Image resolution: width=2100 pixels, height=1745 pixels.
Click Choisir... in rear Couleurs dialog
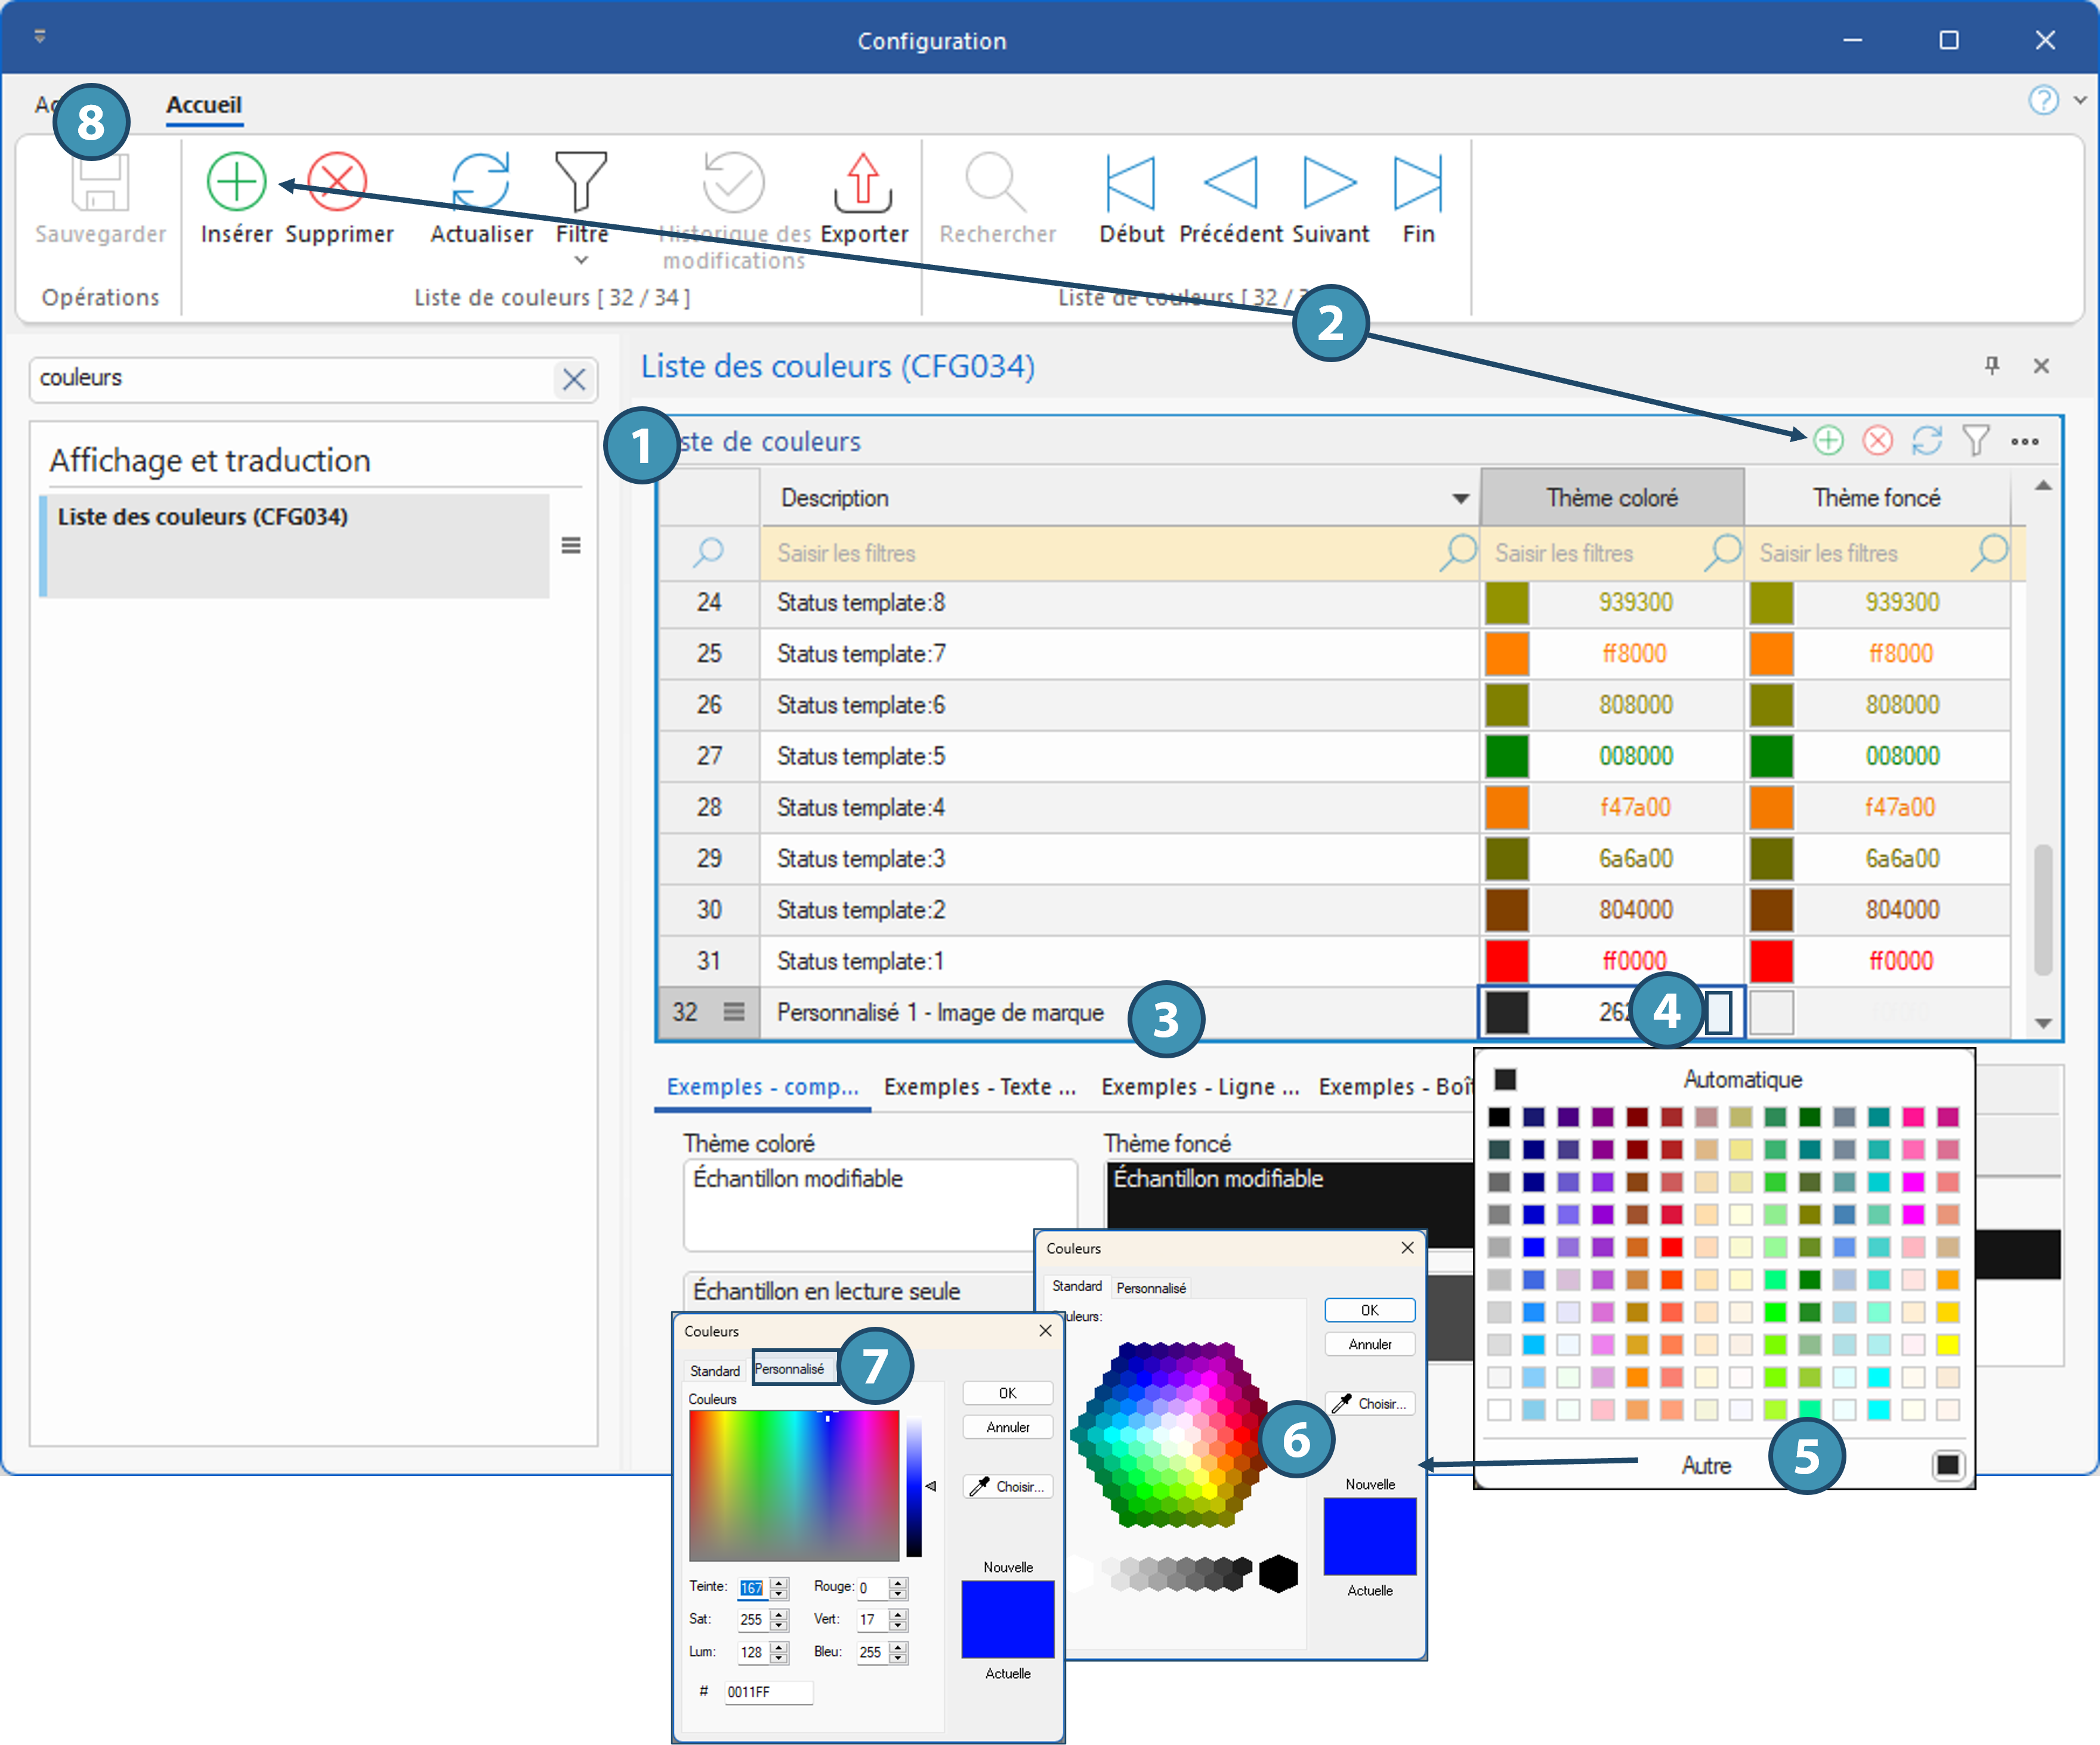(x=1370, y=1403)
